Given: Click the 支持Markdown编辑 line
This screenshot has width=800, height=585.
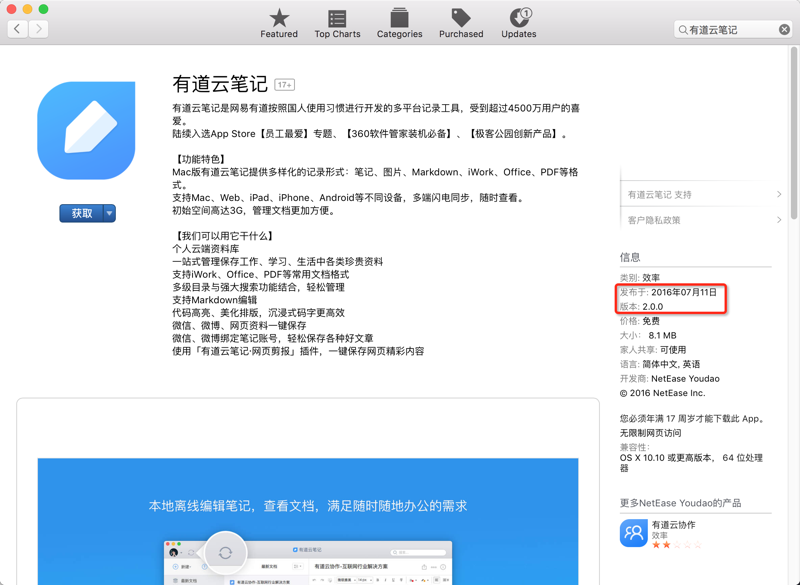Looking at the screenshot, I should click(215, 300).
